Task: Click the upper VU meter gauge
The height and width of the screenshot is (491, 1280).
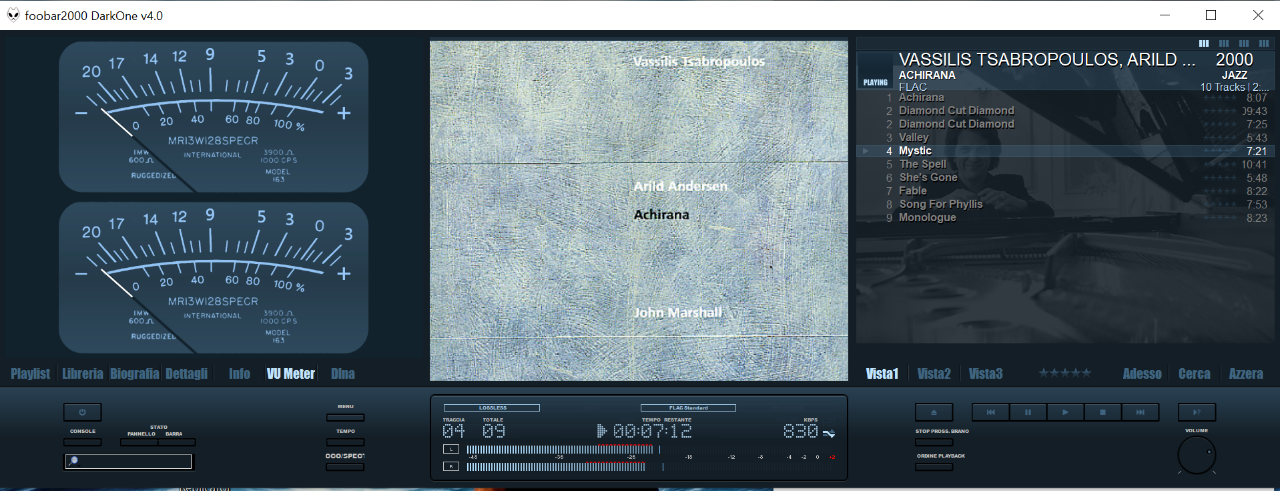Action: pos(214,117)
